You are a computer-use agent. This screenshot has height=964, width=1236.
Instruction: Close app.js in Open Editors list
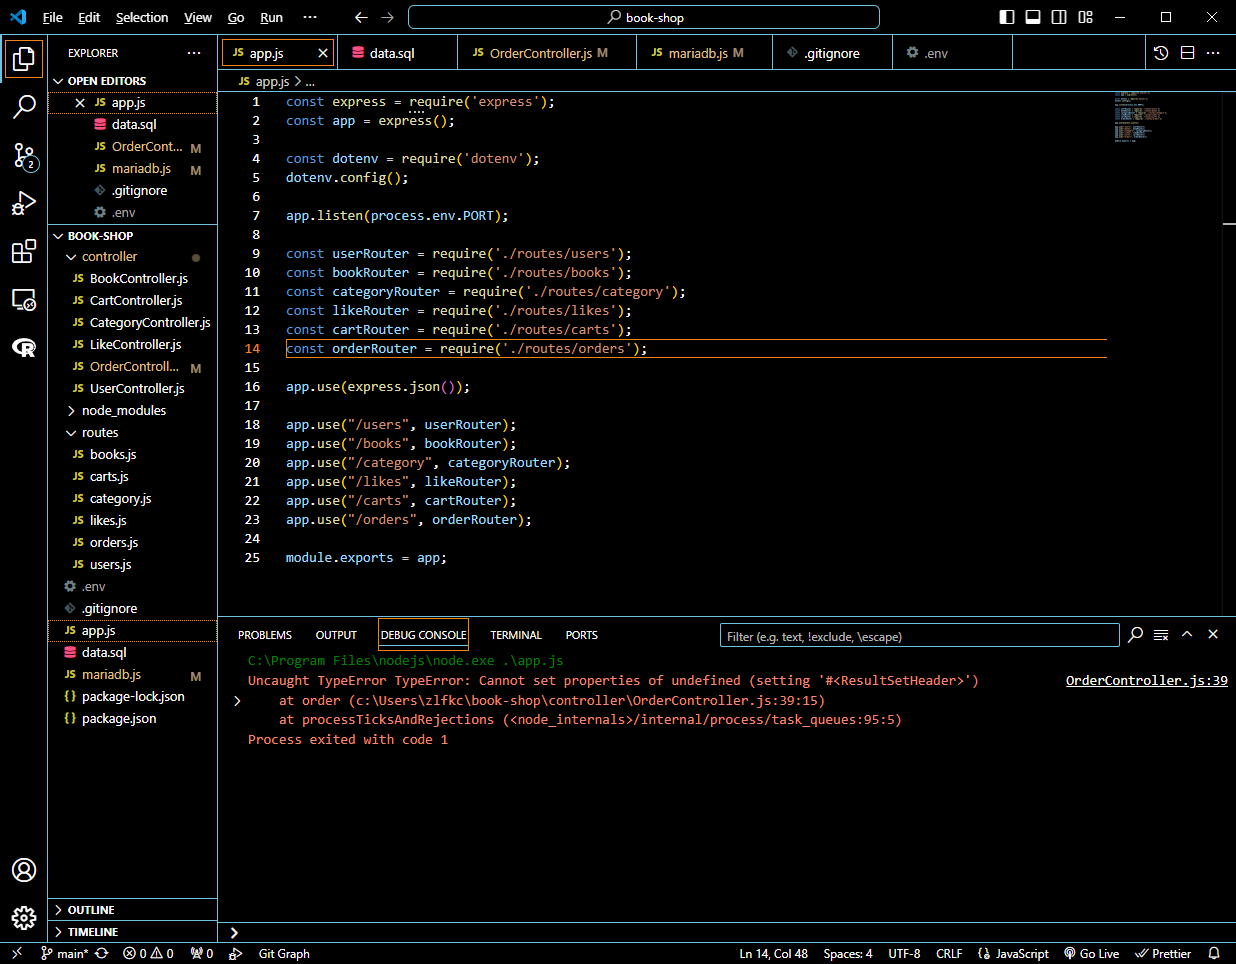pos(80,103)
